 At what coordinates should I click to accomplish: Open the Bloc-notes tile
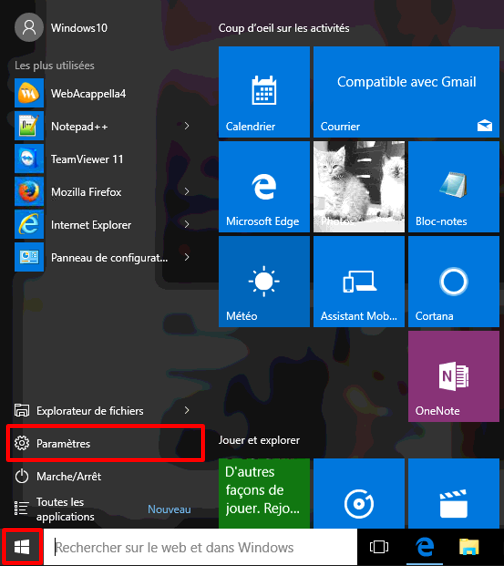pyautogui.click(x=454, y=187)
